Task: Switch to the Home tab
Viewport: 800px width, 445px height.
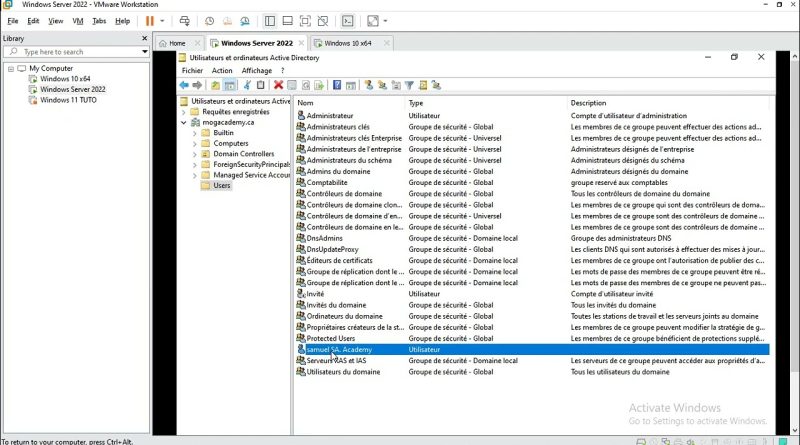Action: [x=179, y=43]
